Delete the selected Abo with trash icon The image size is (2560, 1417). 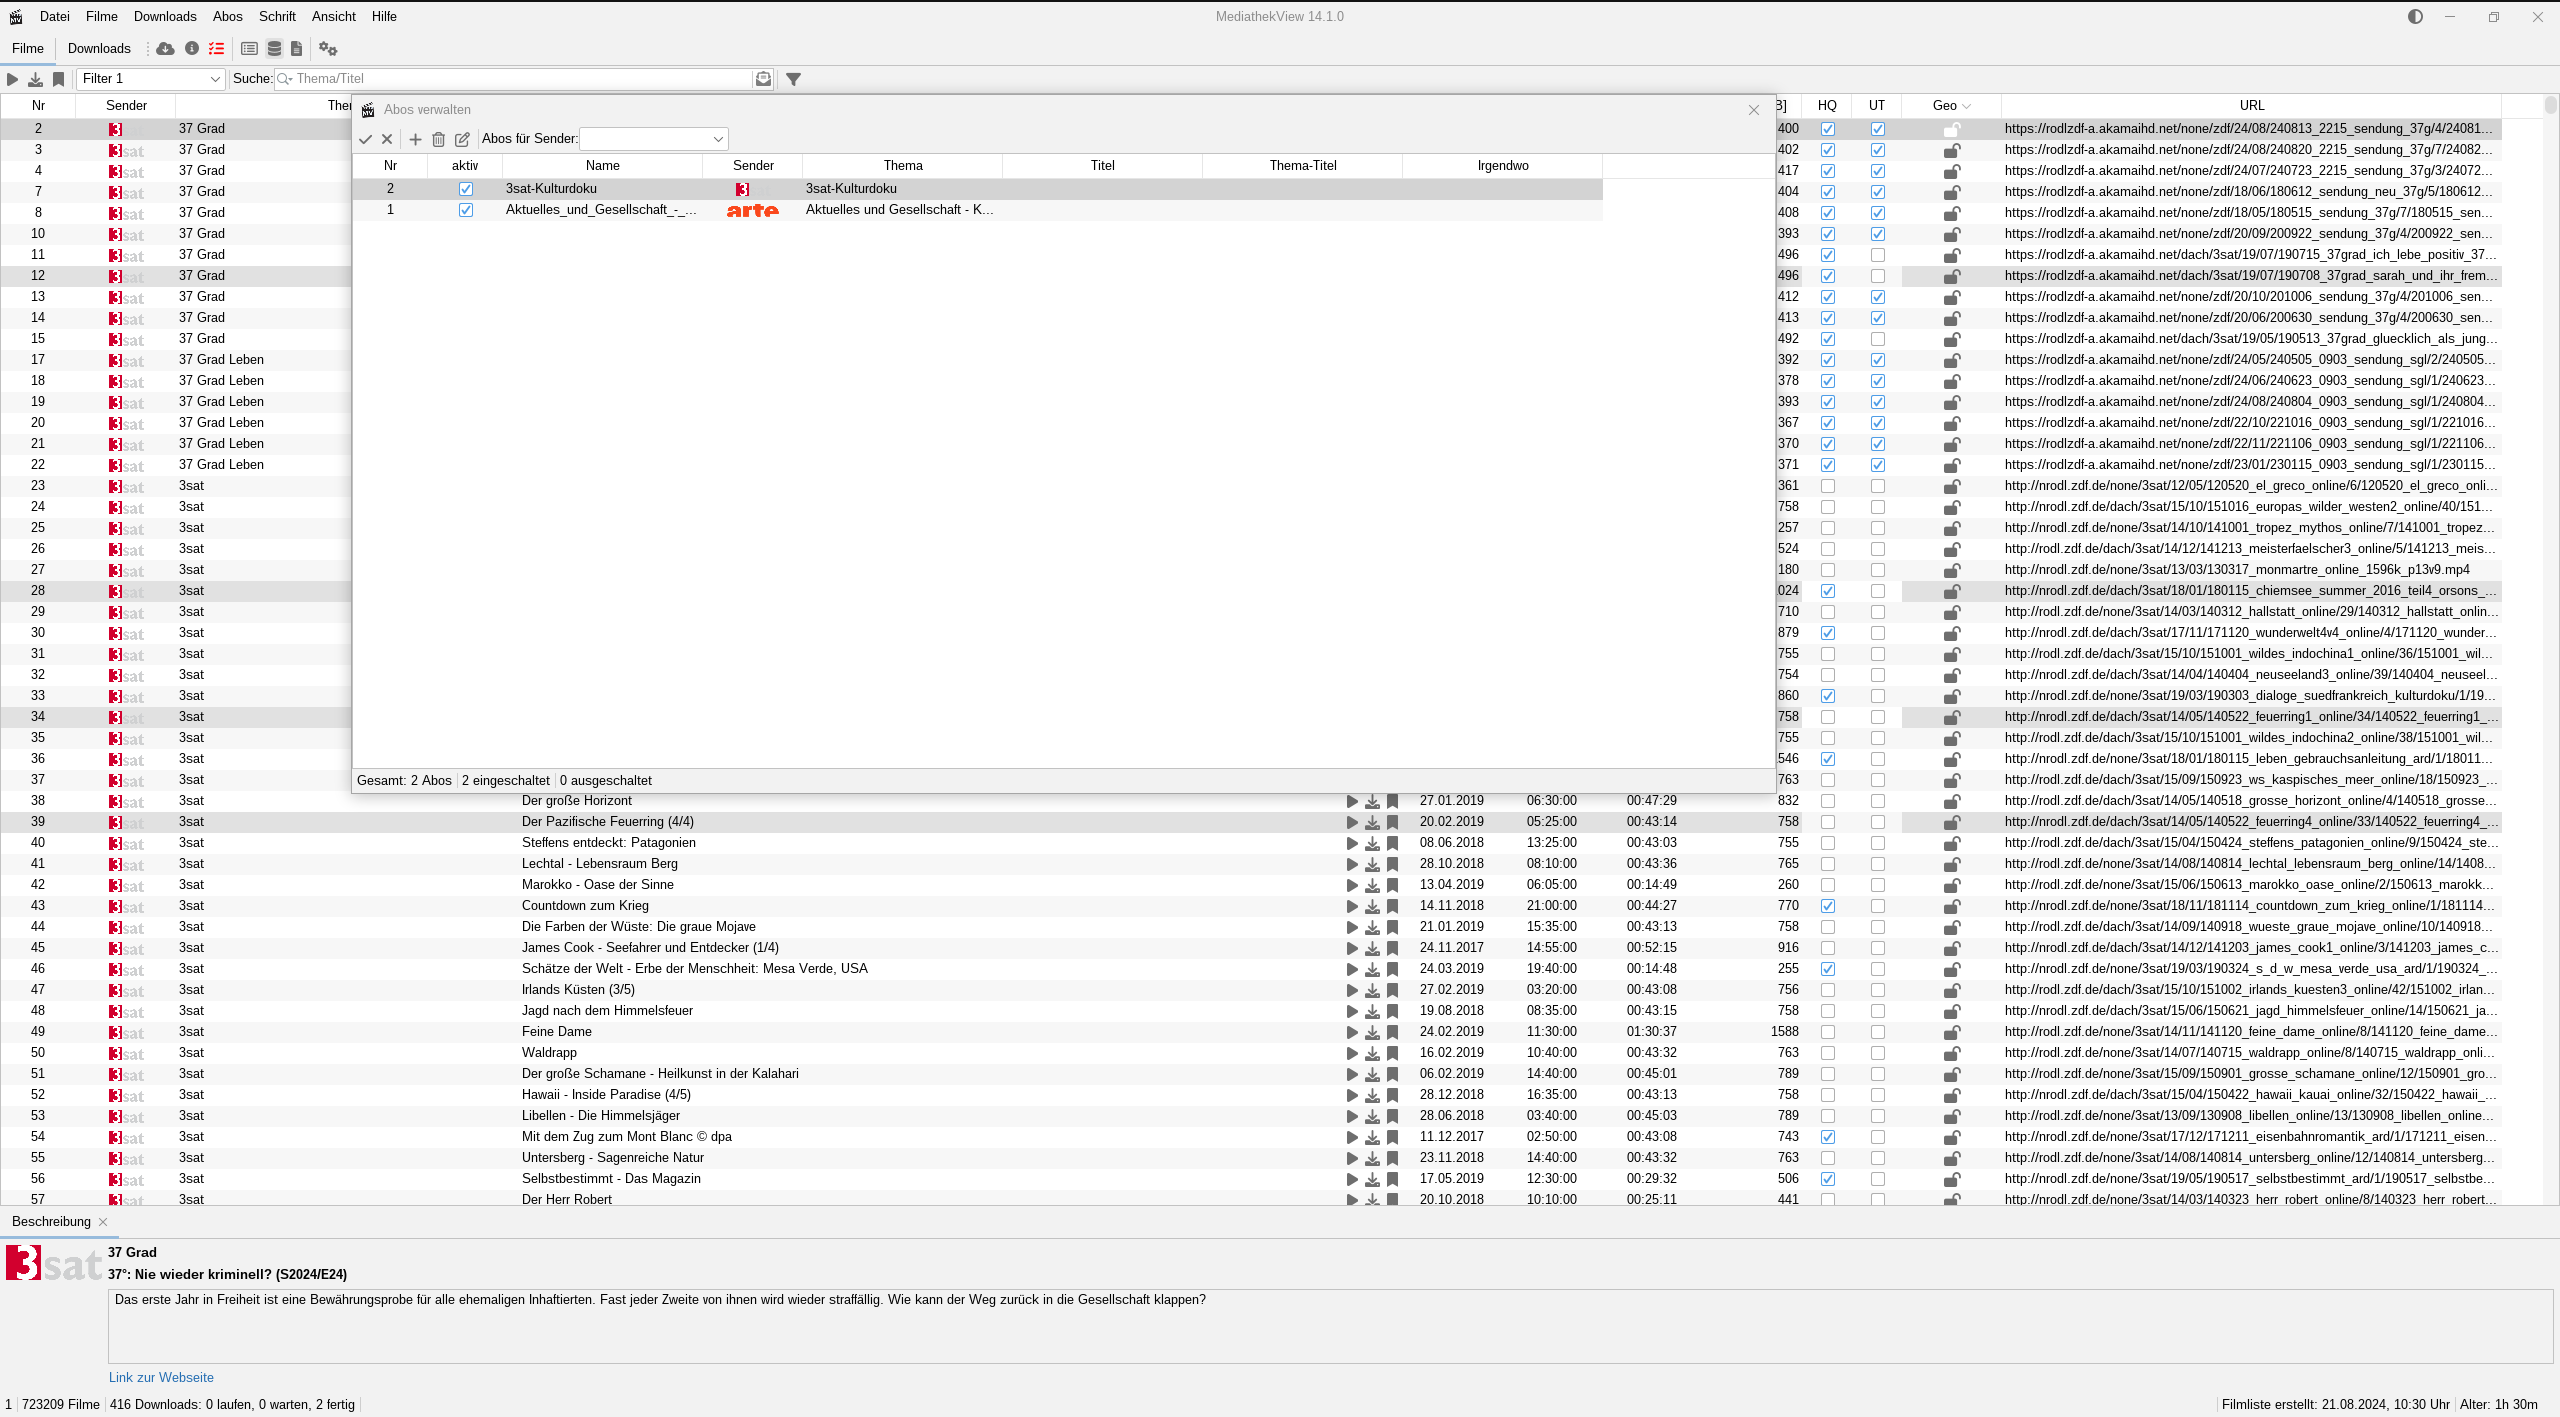pyautogui.click(x=438, y=139)
